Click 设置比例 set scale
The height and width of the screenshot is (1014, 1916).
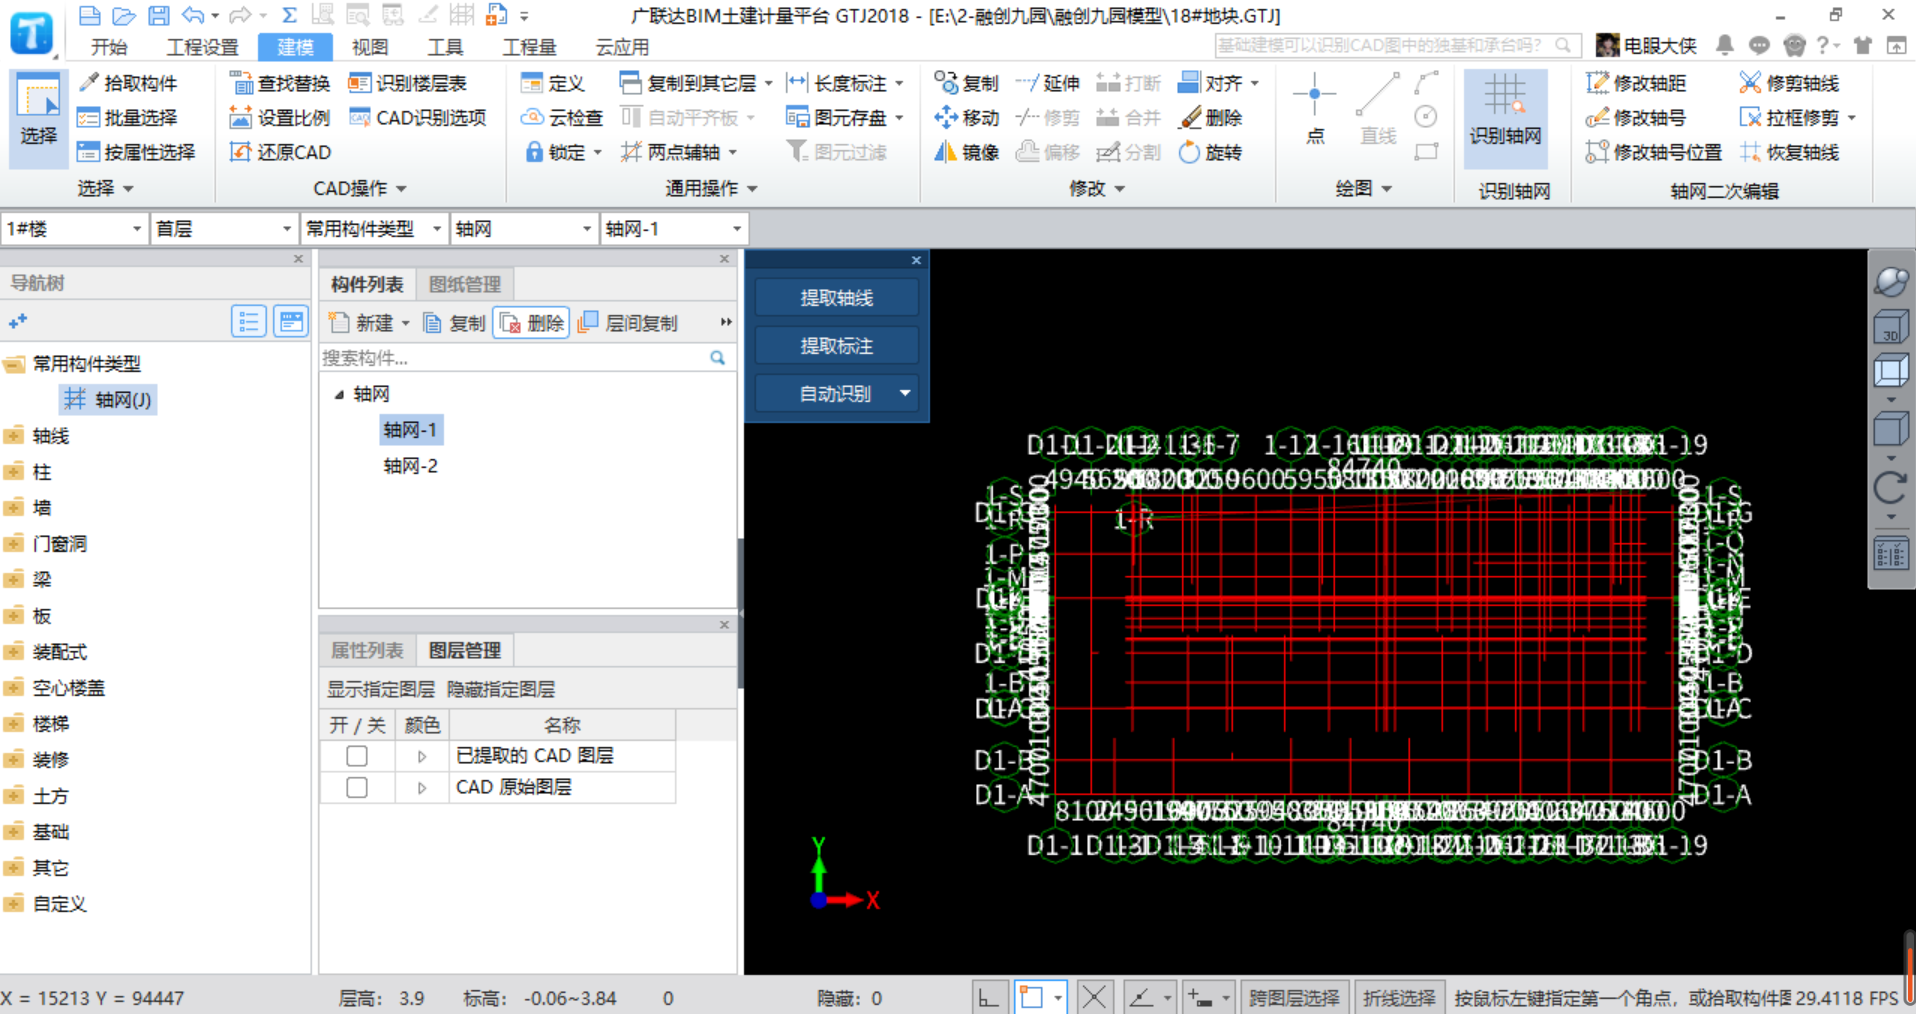[280, 118]
